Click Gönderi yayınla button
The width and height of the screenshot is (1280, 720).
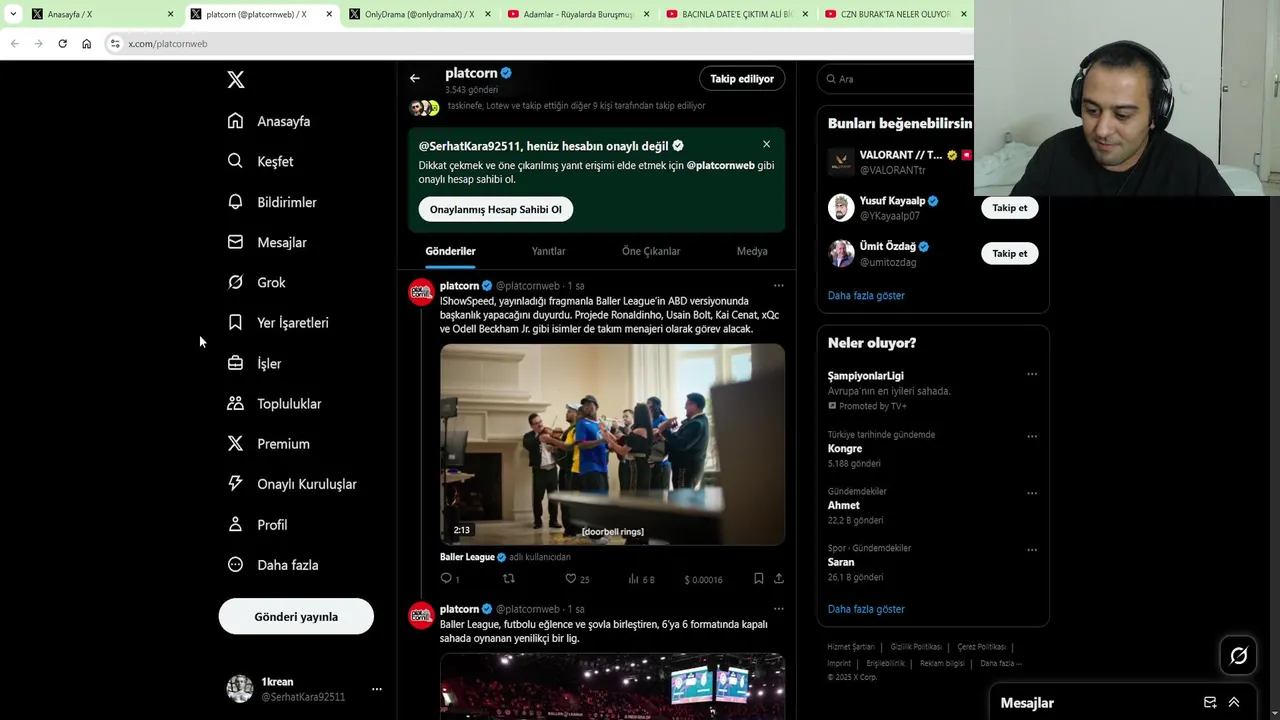(296, 616)
